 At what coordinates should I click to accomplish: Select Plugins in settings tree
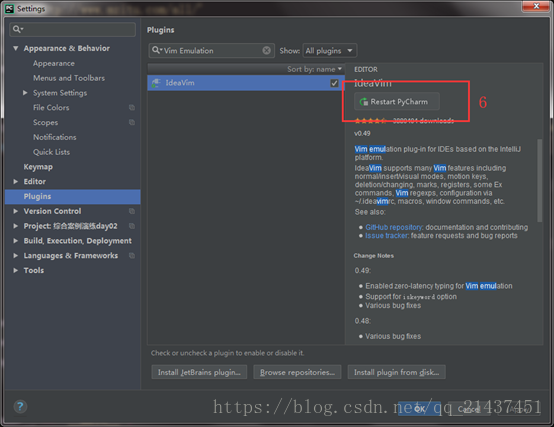[72, 196]
